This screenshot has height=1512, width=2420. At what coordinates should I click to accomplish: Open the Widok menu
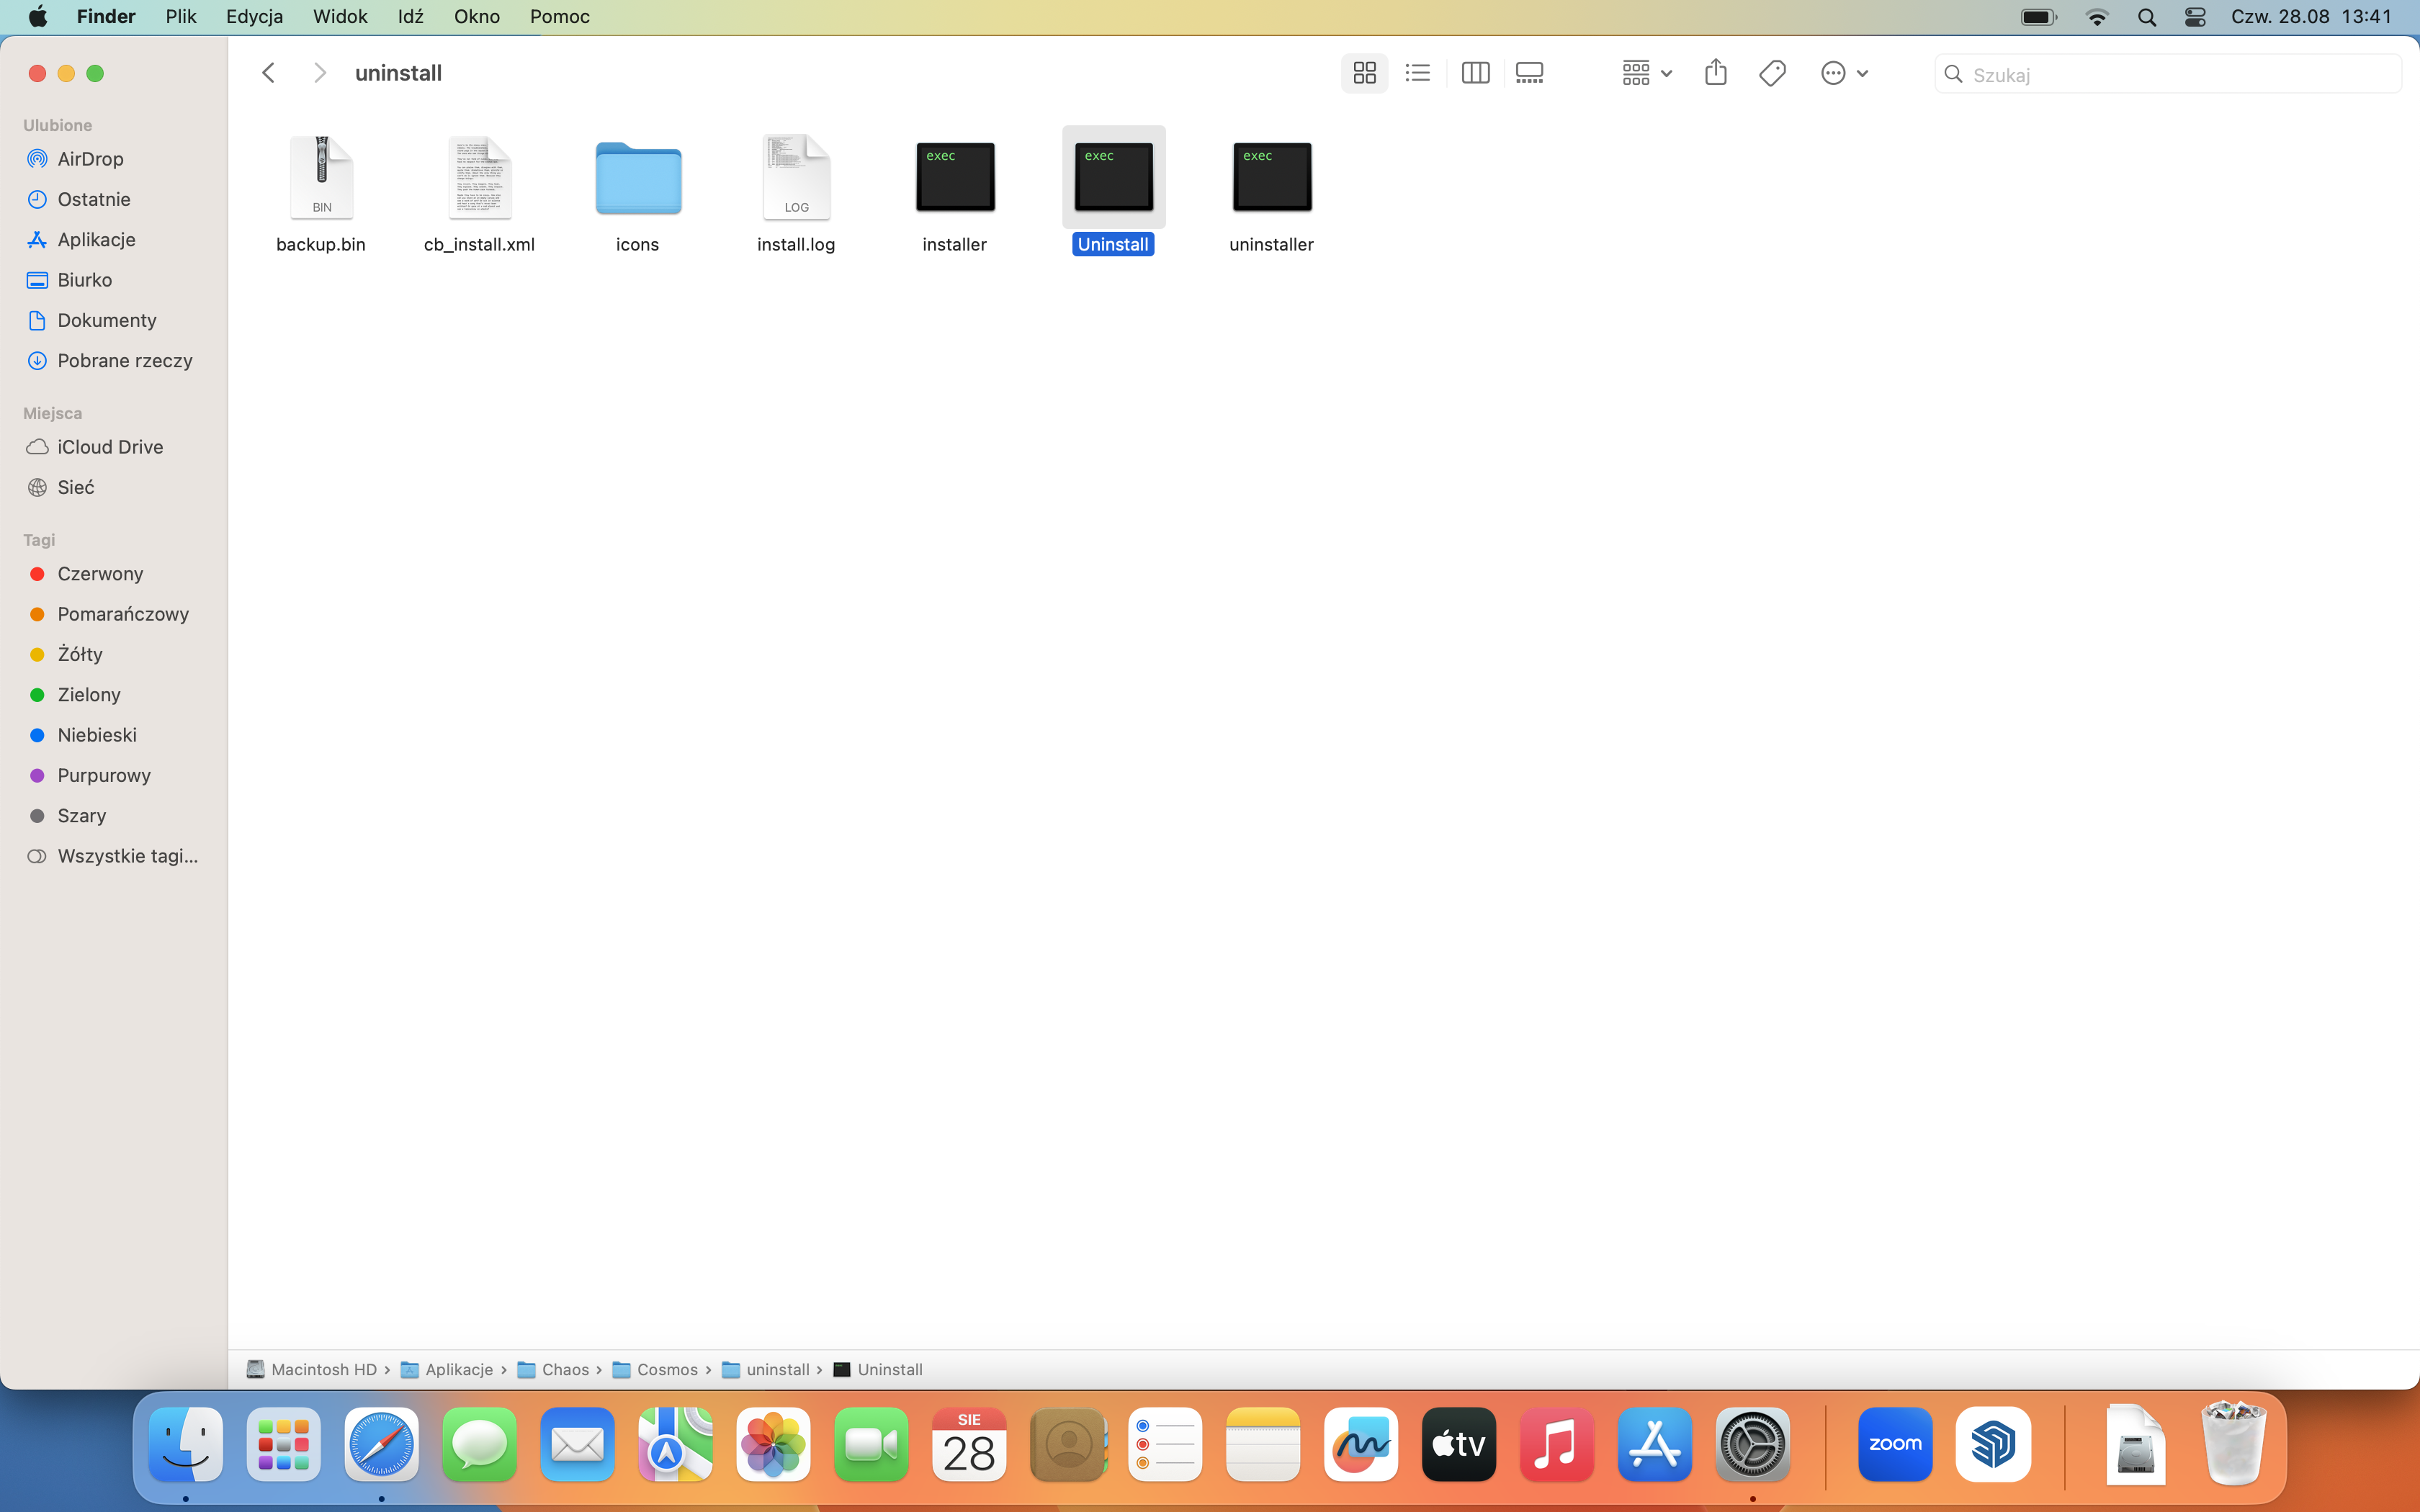click(x=339, y=17)
